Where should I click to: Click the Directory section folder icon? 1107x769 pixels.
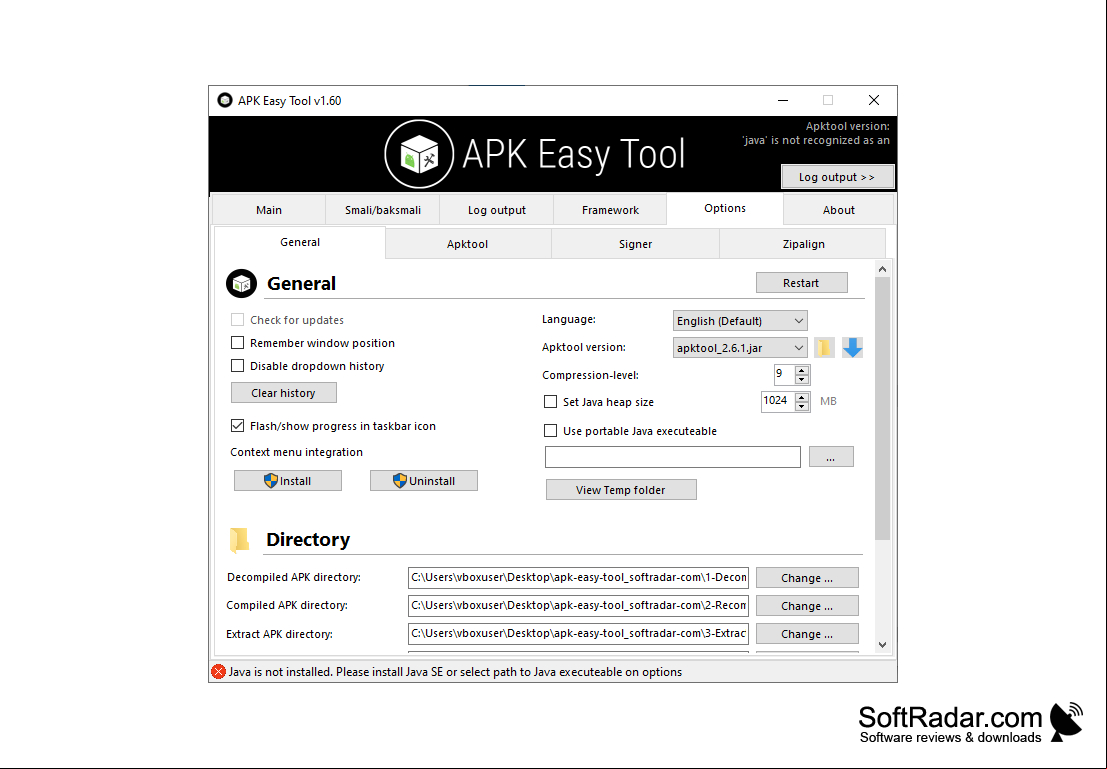tap(240, 540)
